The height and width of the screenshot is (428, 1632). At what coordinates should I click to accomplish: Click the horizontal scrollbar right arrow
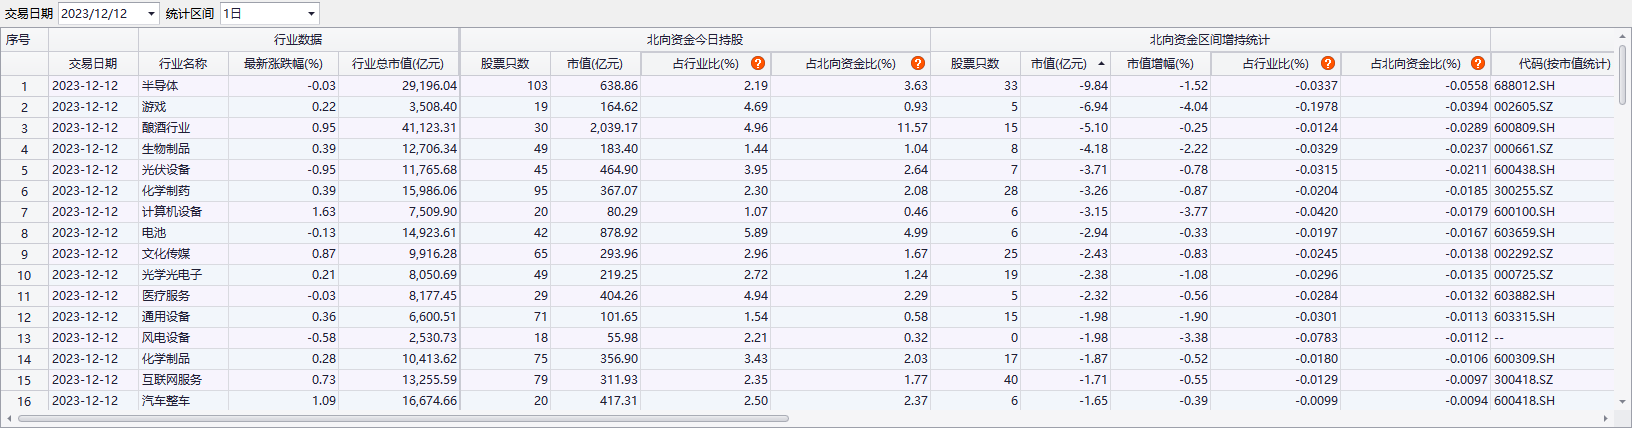click(1606, 419)
